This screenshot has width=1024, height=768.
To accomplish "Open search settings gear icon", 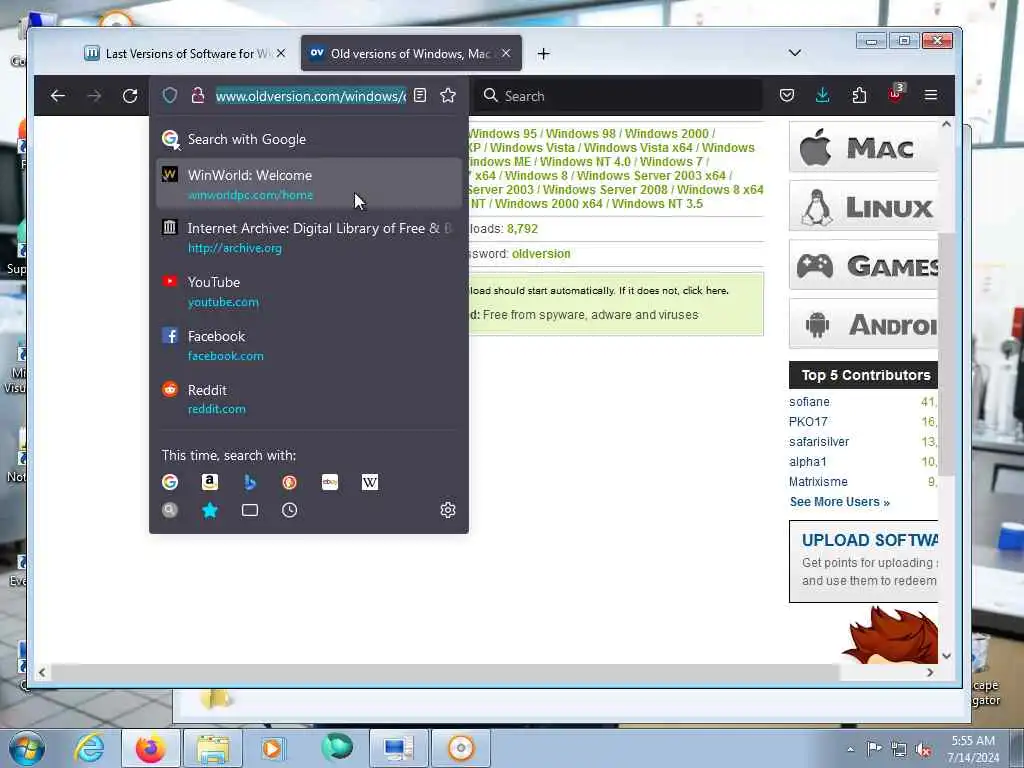I will pyautogui.click(x=448, y=509).
